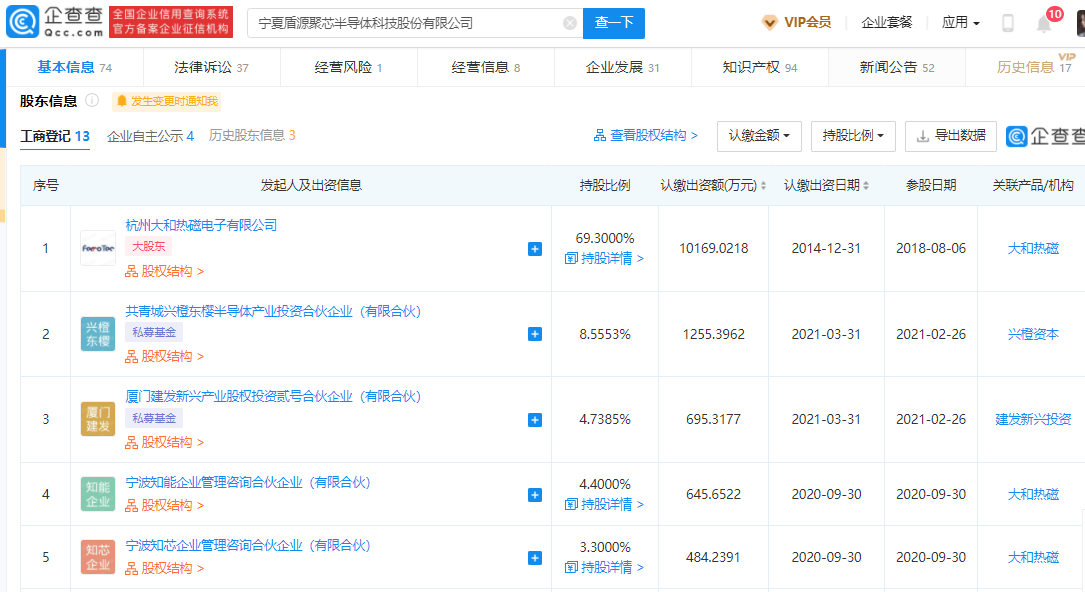Open the 应用 dropdown menu
1085x592 pixels.
[x=960, y=23]
